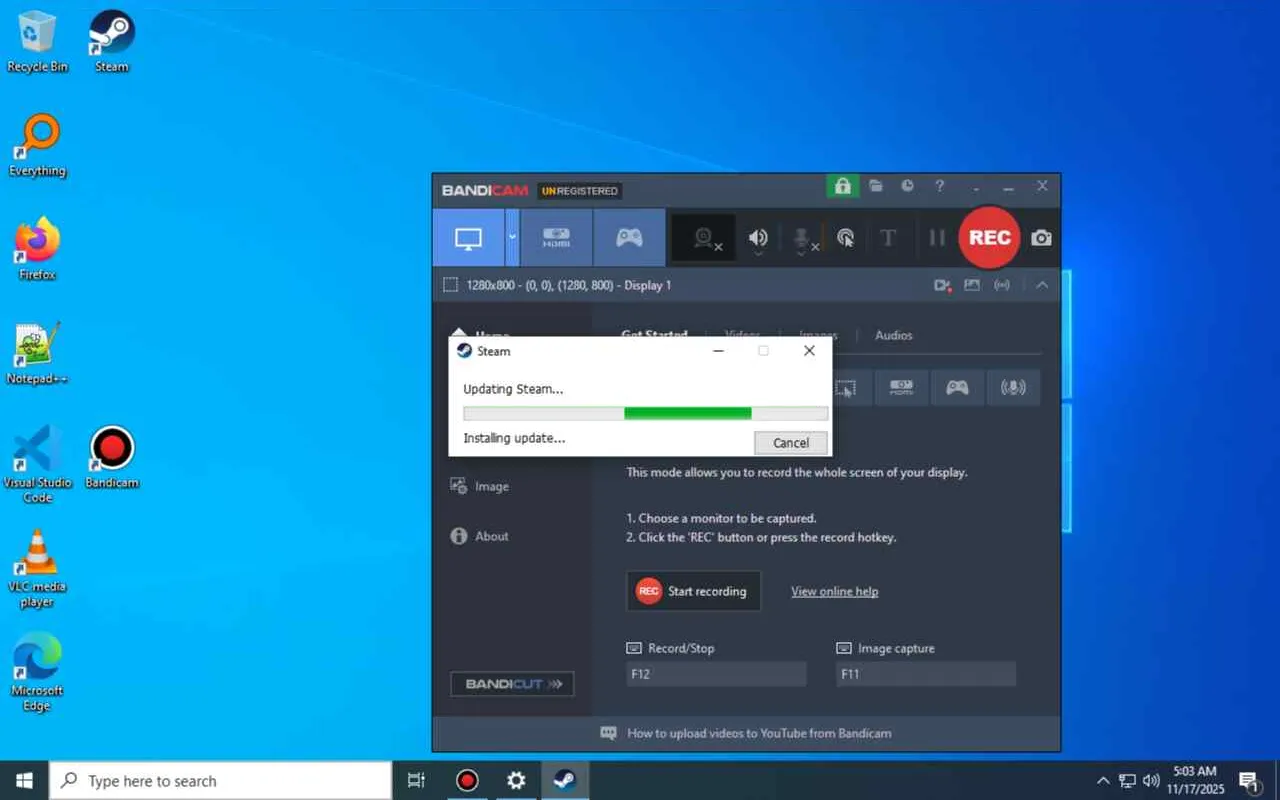Click the Recycle Bin desktop icon

tap(38, 42)
